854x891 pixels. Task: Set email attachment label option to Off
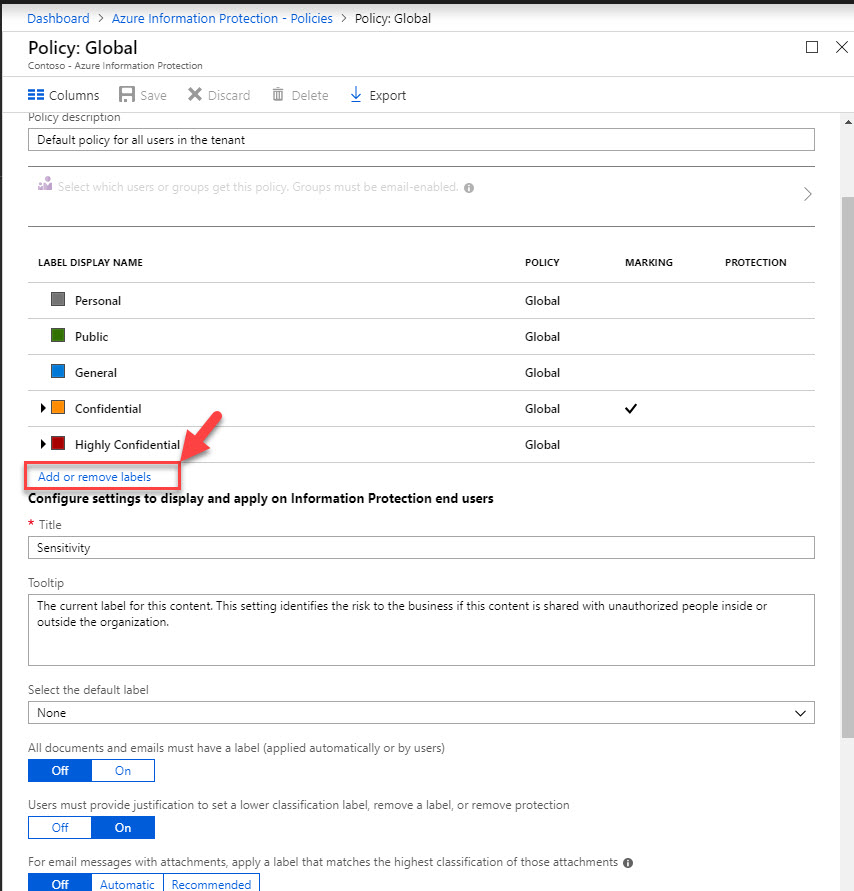coord(60,882)
